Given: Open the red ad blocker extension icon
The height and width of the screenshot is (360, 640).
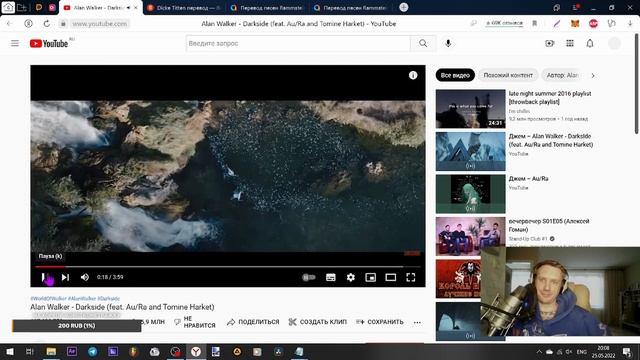Looking at the screenshot, I should (x=593, y=24).
